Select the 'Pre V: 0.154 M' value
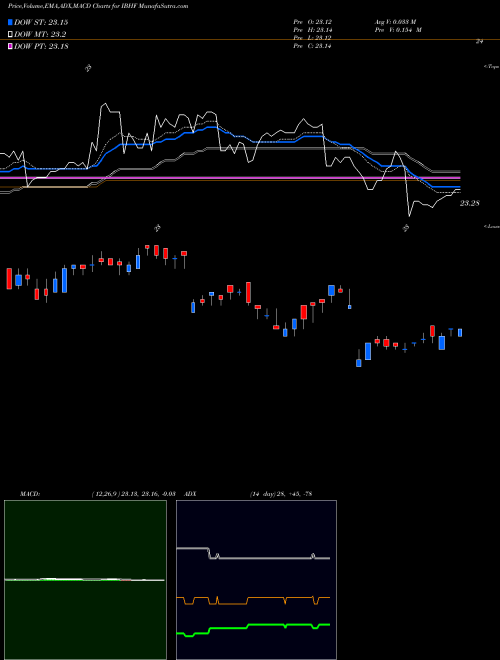The height and width of the screenshot is (660, 500). pos(398,30)
